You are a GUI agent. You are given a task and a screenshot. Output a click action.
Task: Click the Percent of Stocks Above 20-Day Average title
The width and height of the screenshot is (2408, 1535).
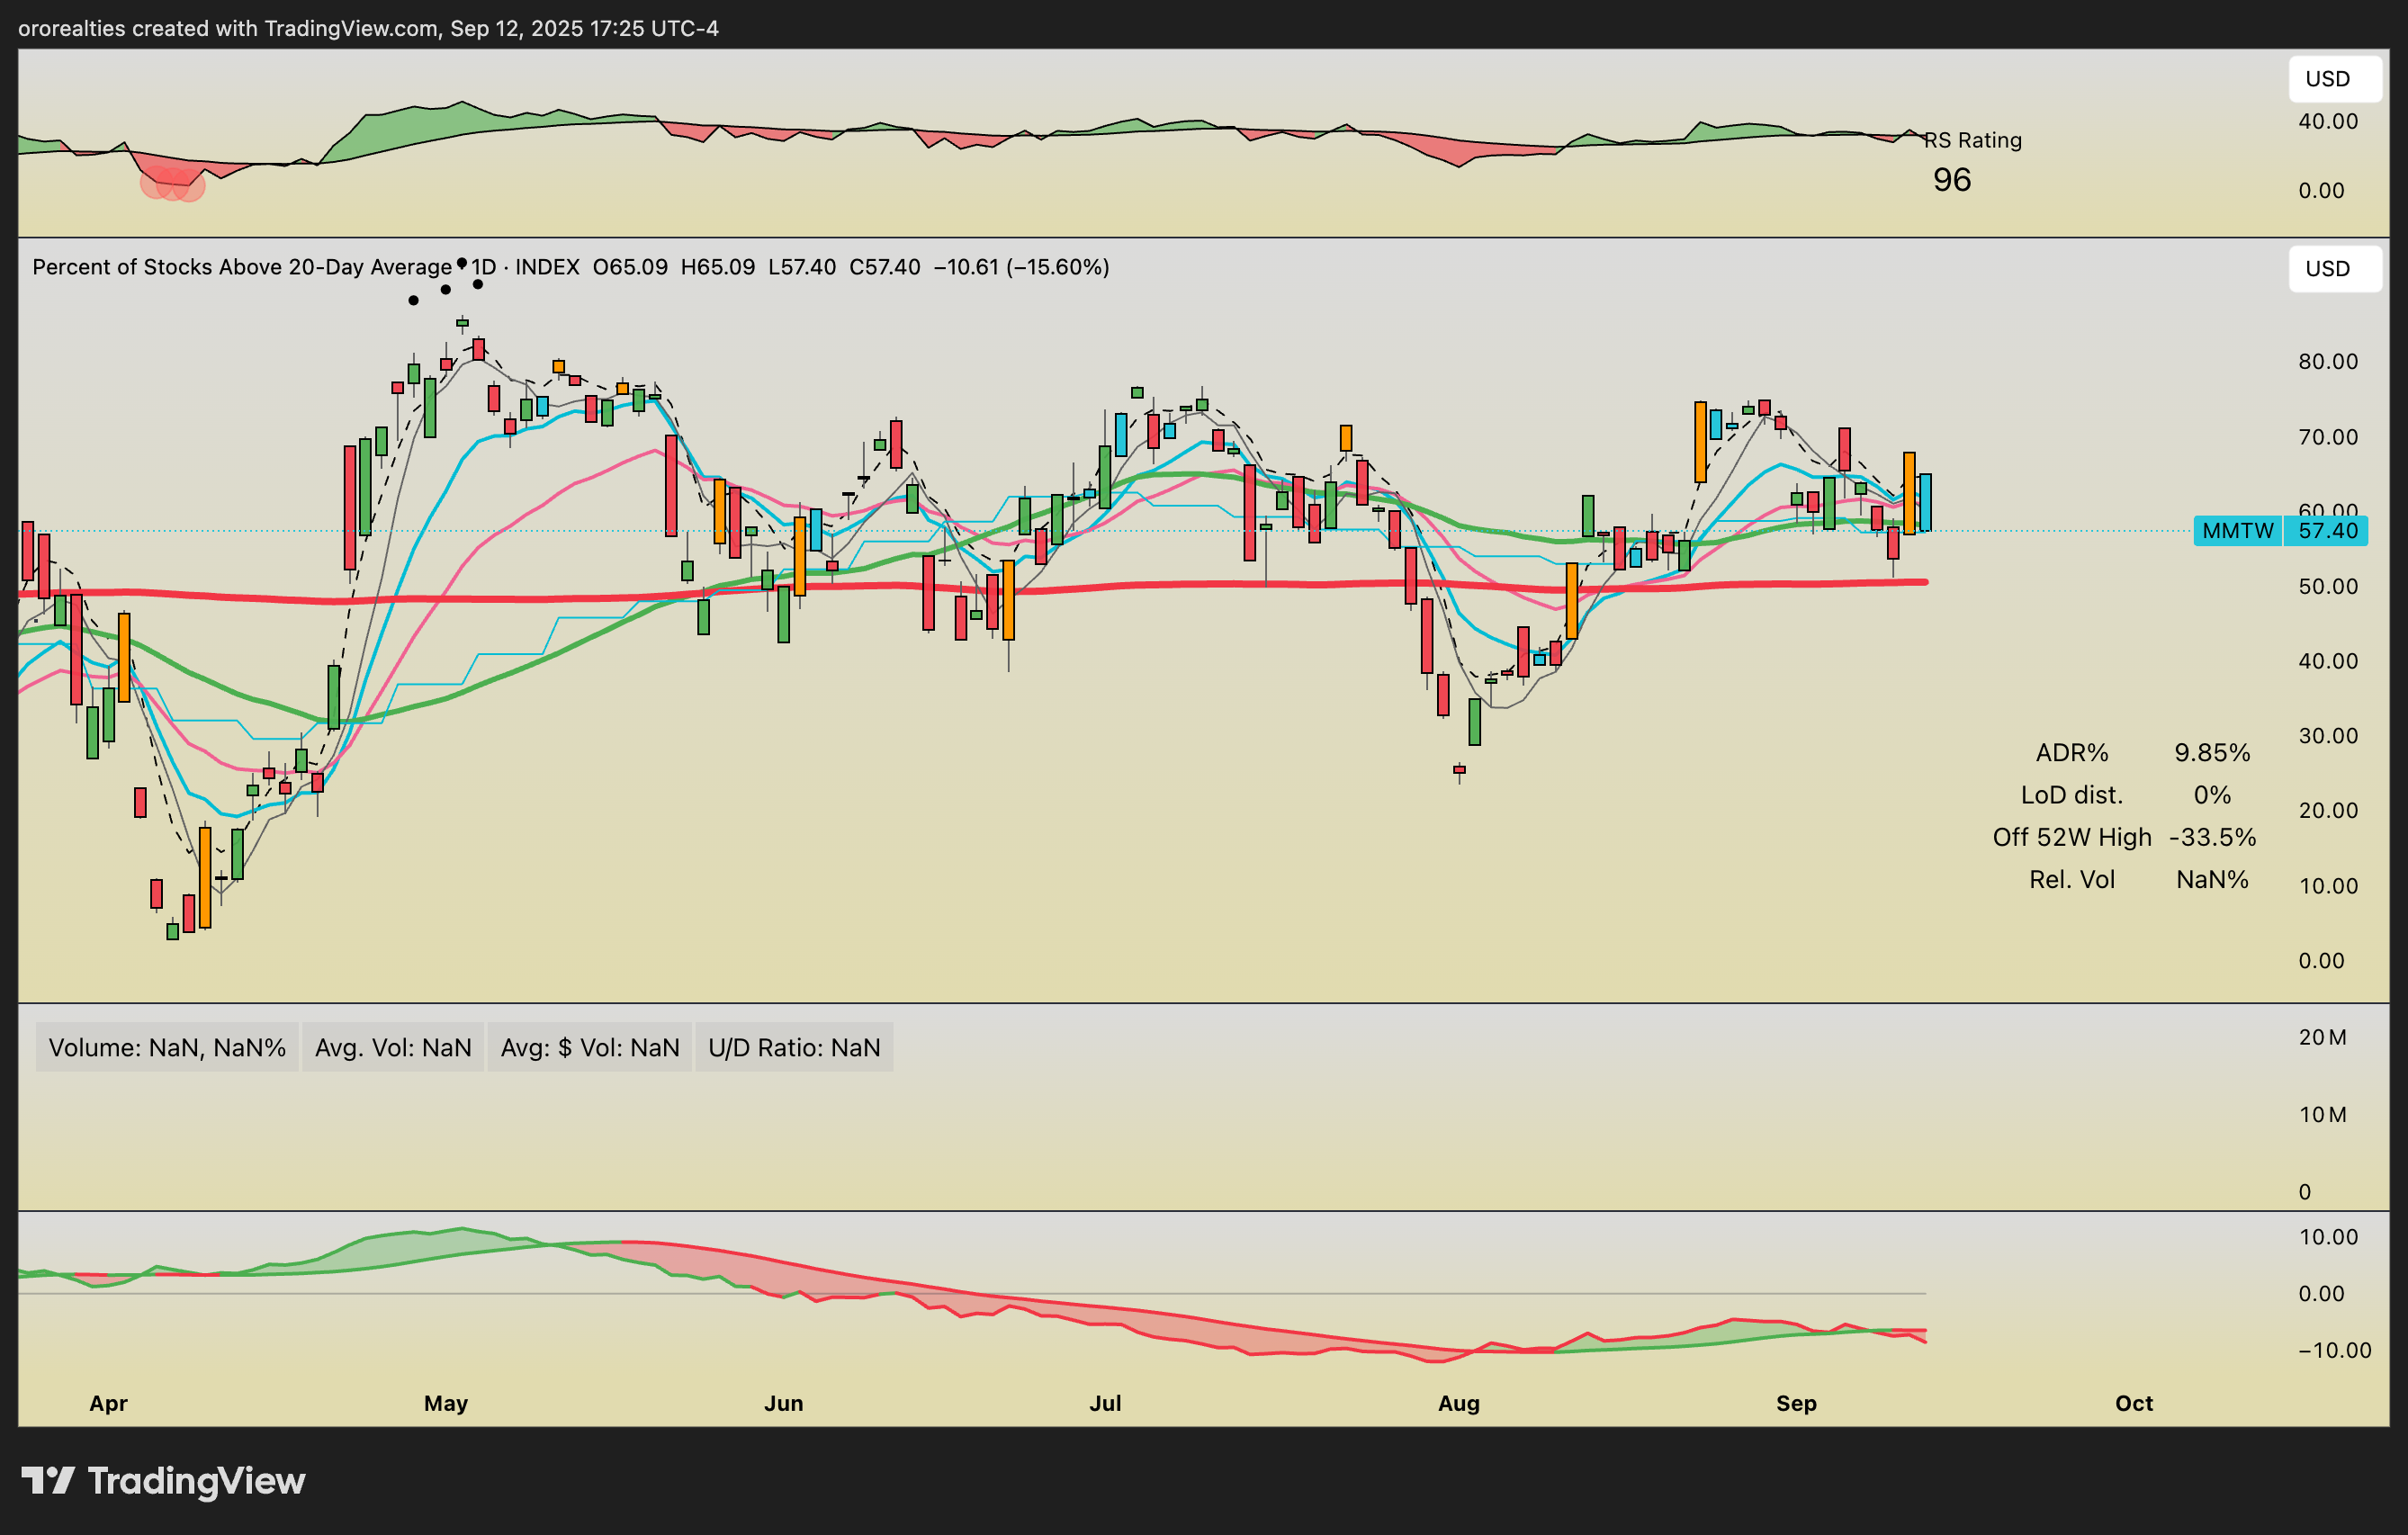242,267
